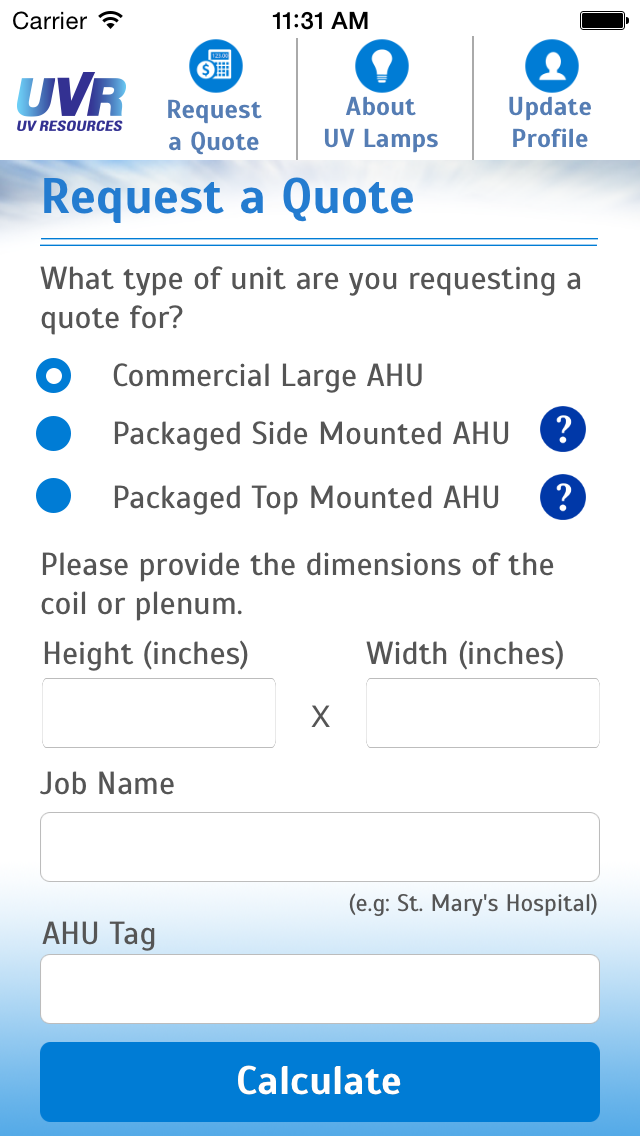Tap the calculator Request a Quote icon
640x1136 pixels.
pos(215,66)
